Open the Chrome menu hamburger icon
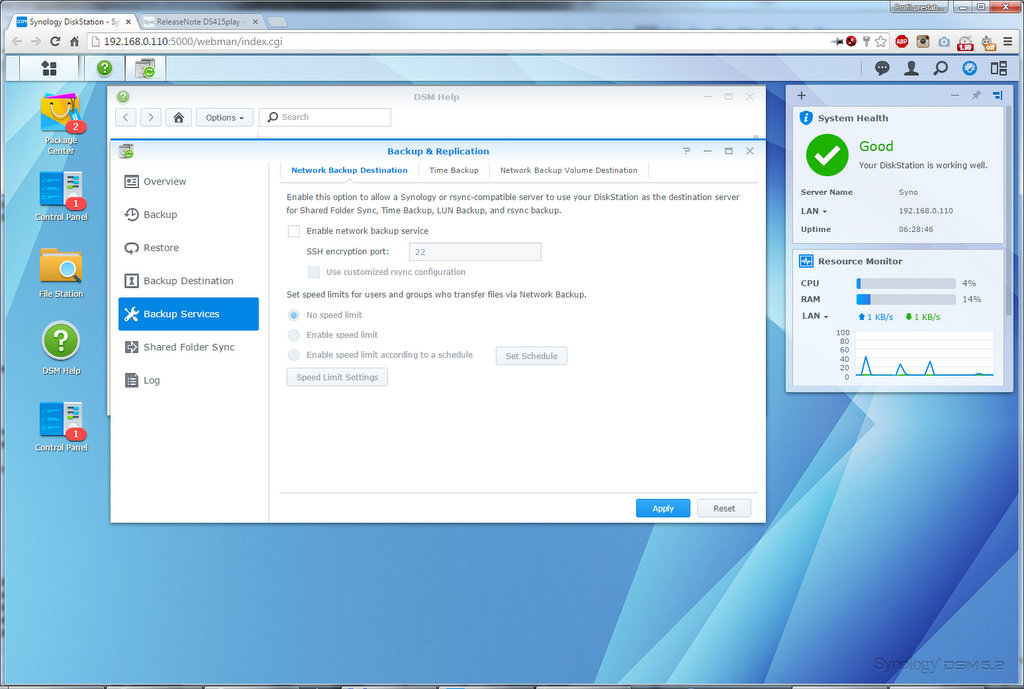This screenshot has width=1024, height=689. [x=1008, y=42]
